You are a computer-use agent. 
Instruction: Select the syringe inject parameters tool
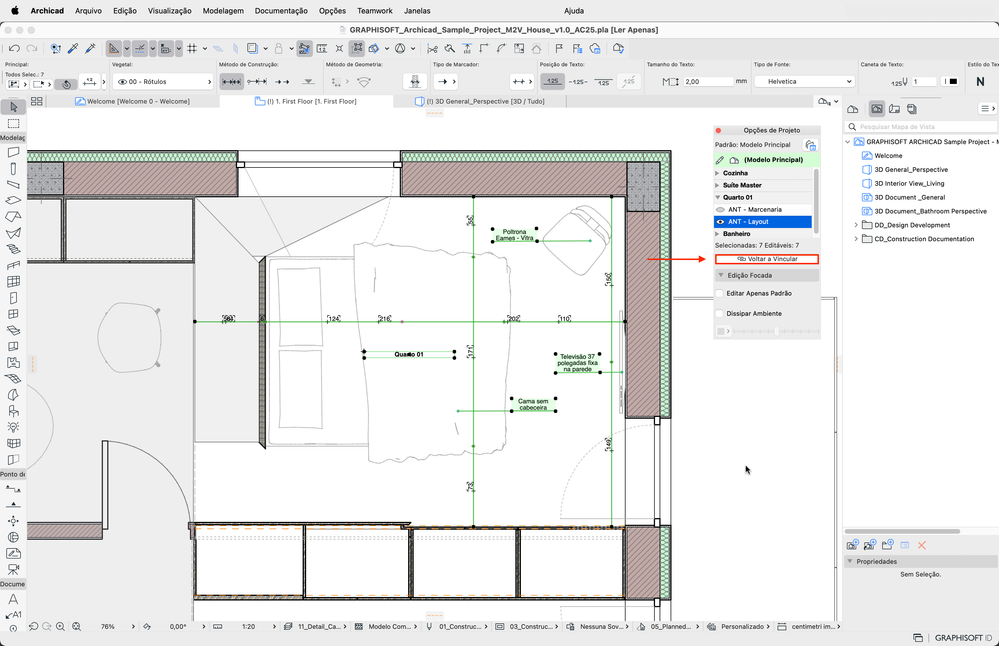(x=90, y=48)
